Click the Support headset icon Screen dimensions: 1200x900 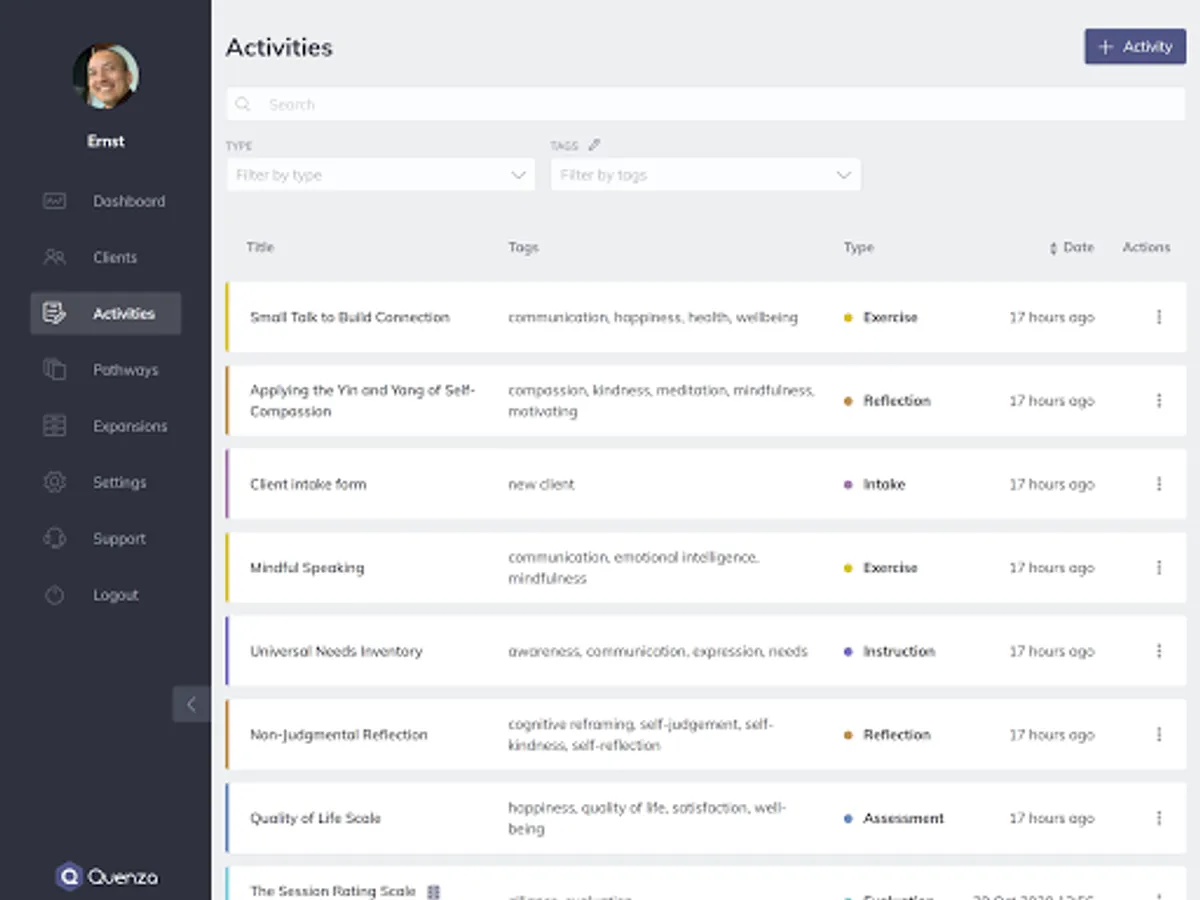pos(54,538)
